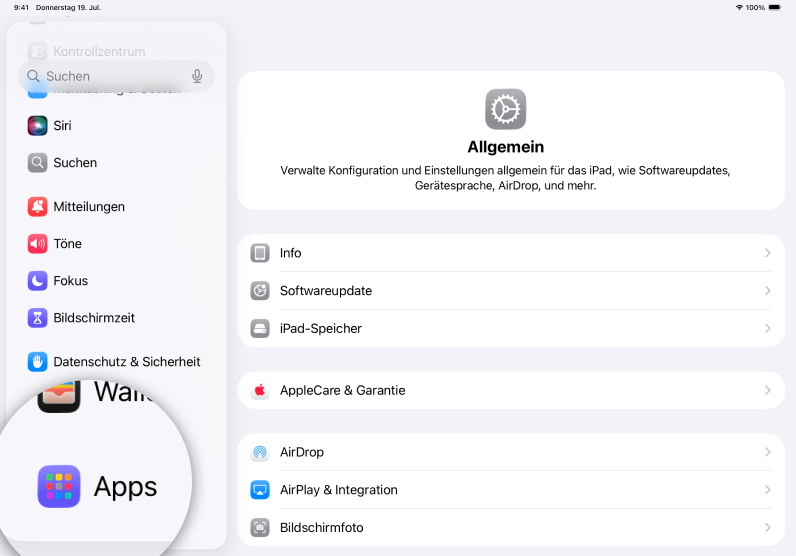Open the AirPlay & Integration chevron

point(767,490)
